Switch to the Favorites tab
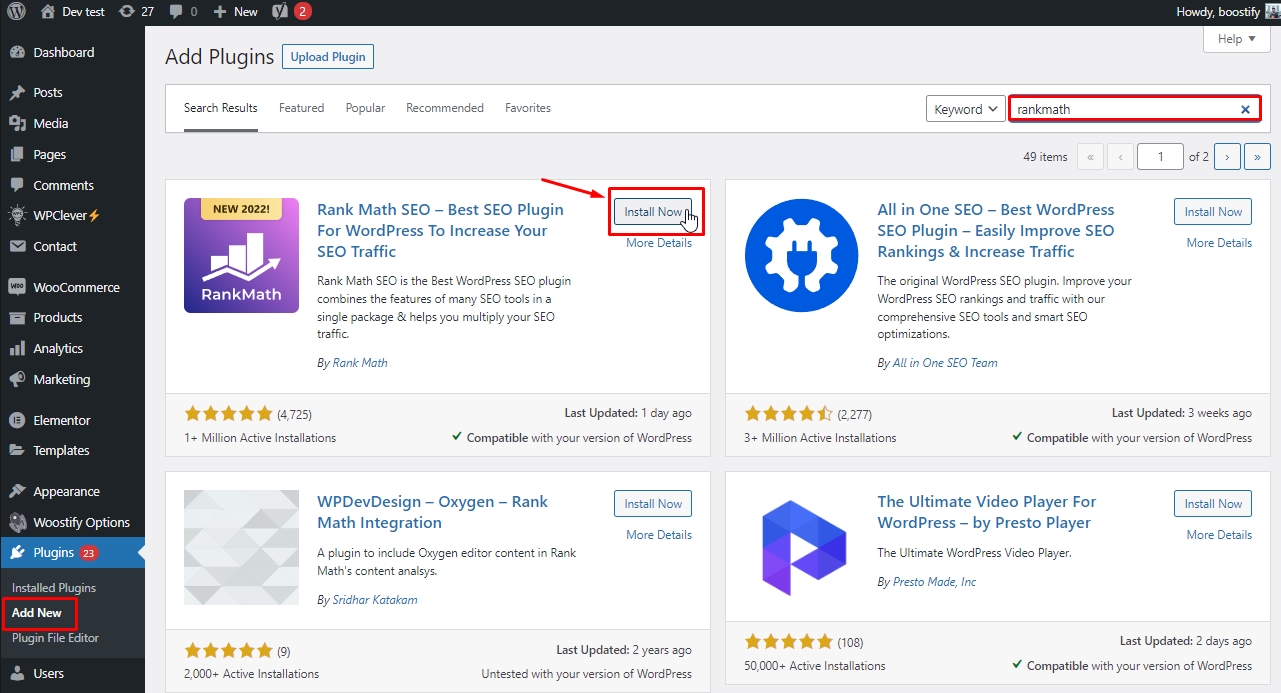Screen dimensions: 1281x693 tap(528, 108)
